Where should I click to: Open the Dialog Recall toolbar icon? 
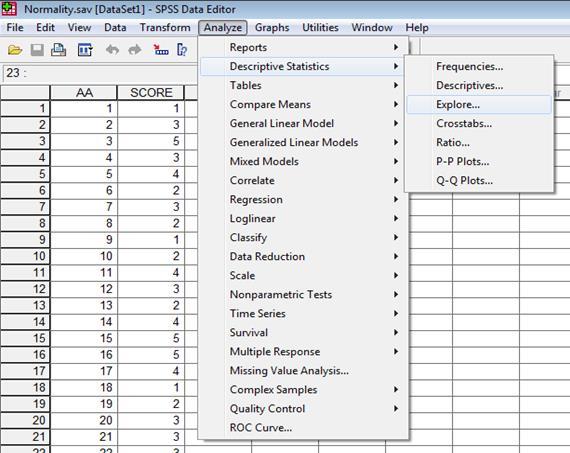click(85, 49)
